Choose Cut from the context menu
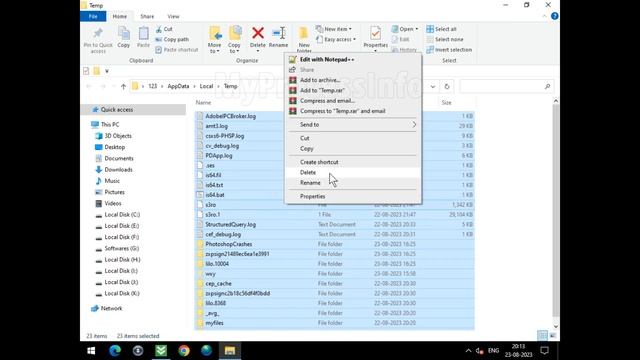 [353, 138]
